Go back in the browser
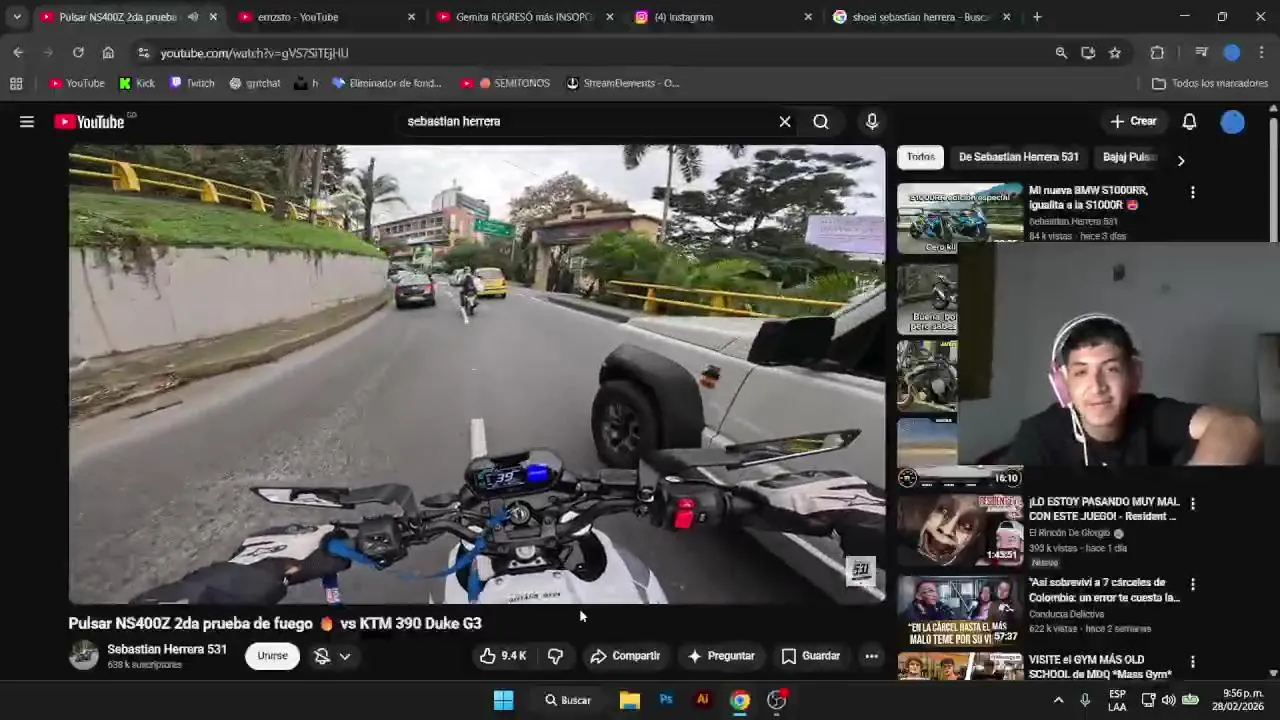 [18, 53]
